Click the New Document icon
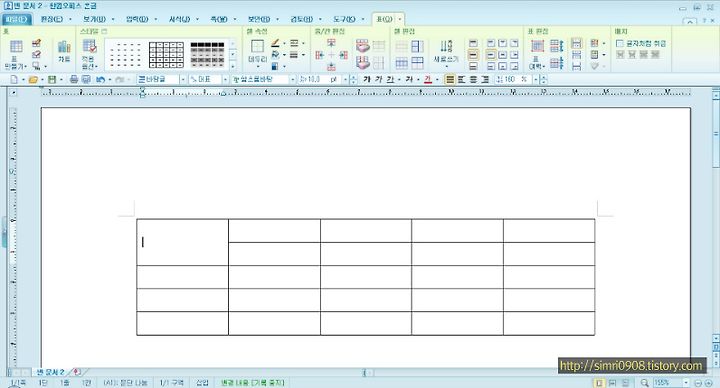 click(x=14, y=79)
